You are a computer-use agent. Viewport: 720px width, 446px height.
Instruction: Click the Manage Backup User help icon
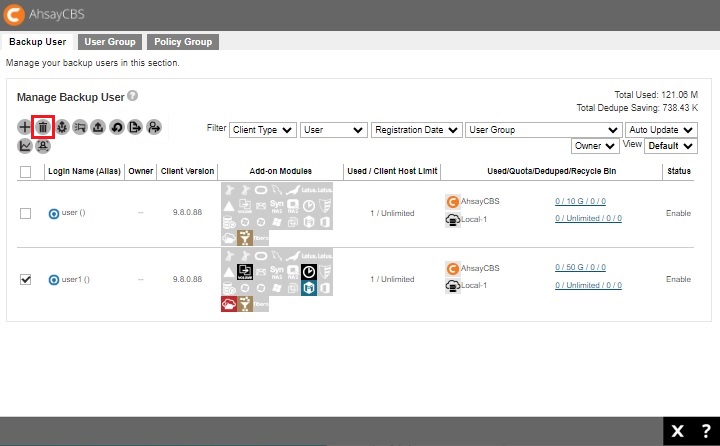tap(133, 96)
